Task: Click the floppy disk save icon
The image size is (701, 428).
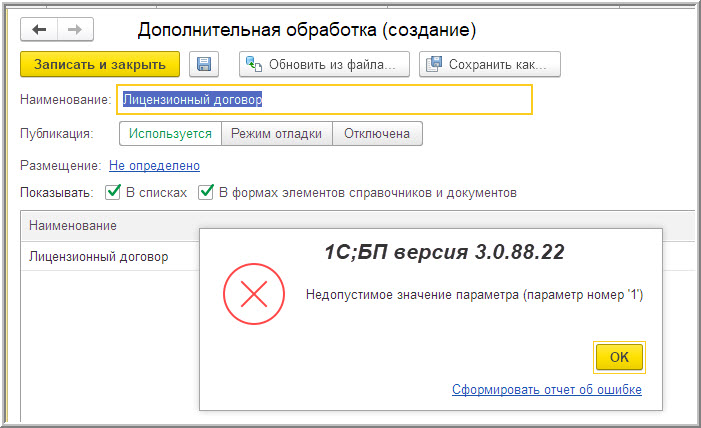Action: pos(204,64)
